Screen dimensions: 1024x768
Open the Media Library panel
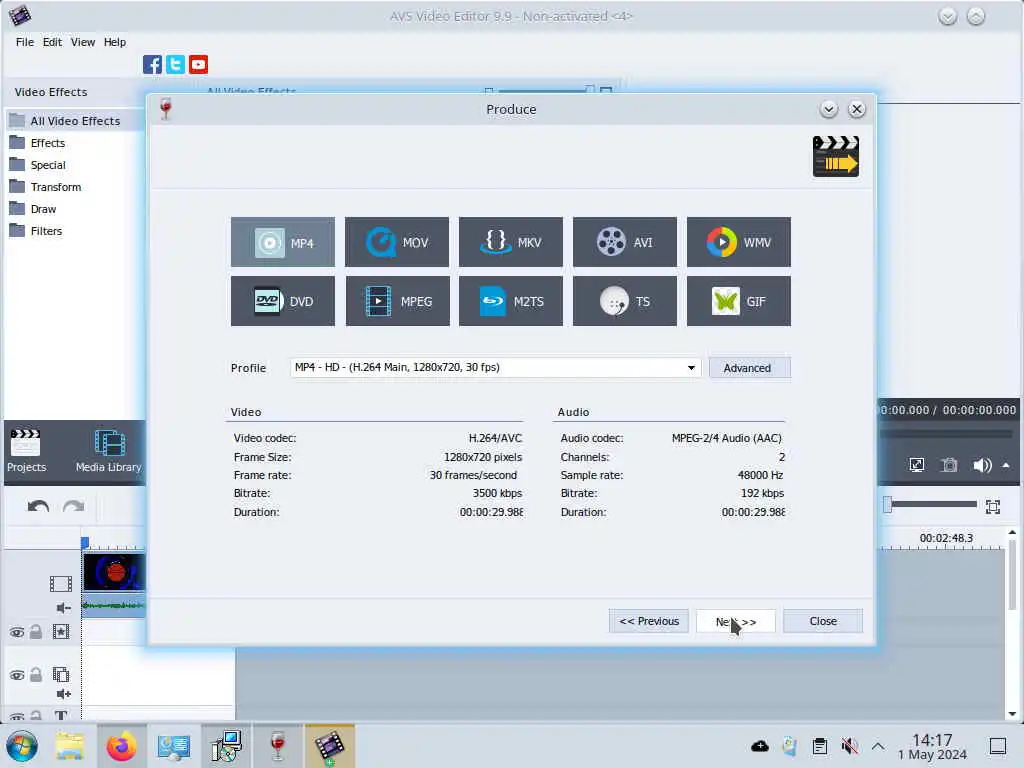click(x=108, y=451)
